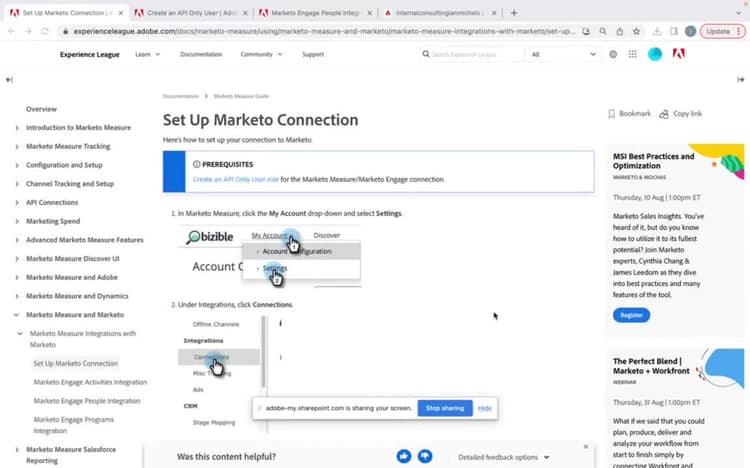Click the thumbs down feedback icon
750x468 pixels.
(x=425, y=456)
